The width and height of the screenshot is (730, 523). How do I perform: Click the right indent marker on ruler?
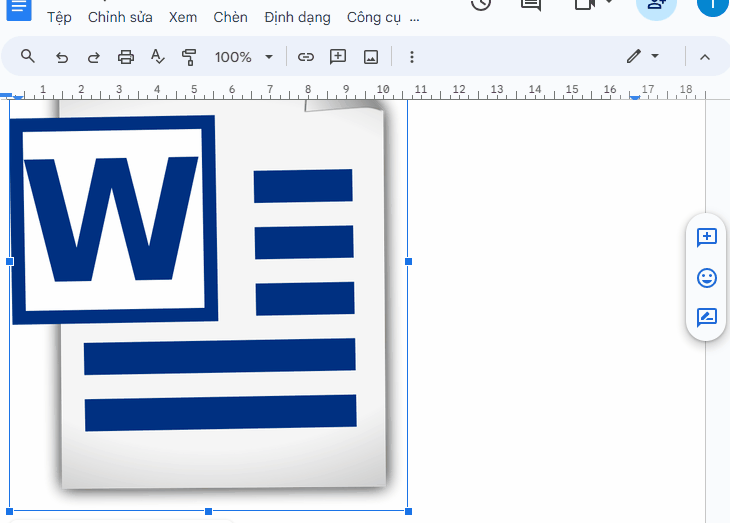click(635, 97)
